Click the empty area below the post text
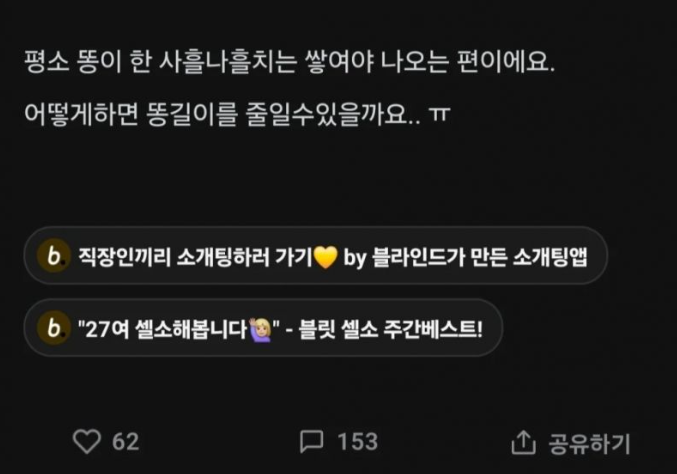677x474 pixels. coord(337,177)
